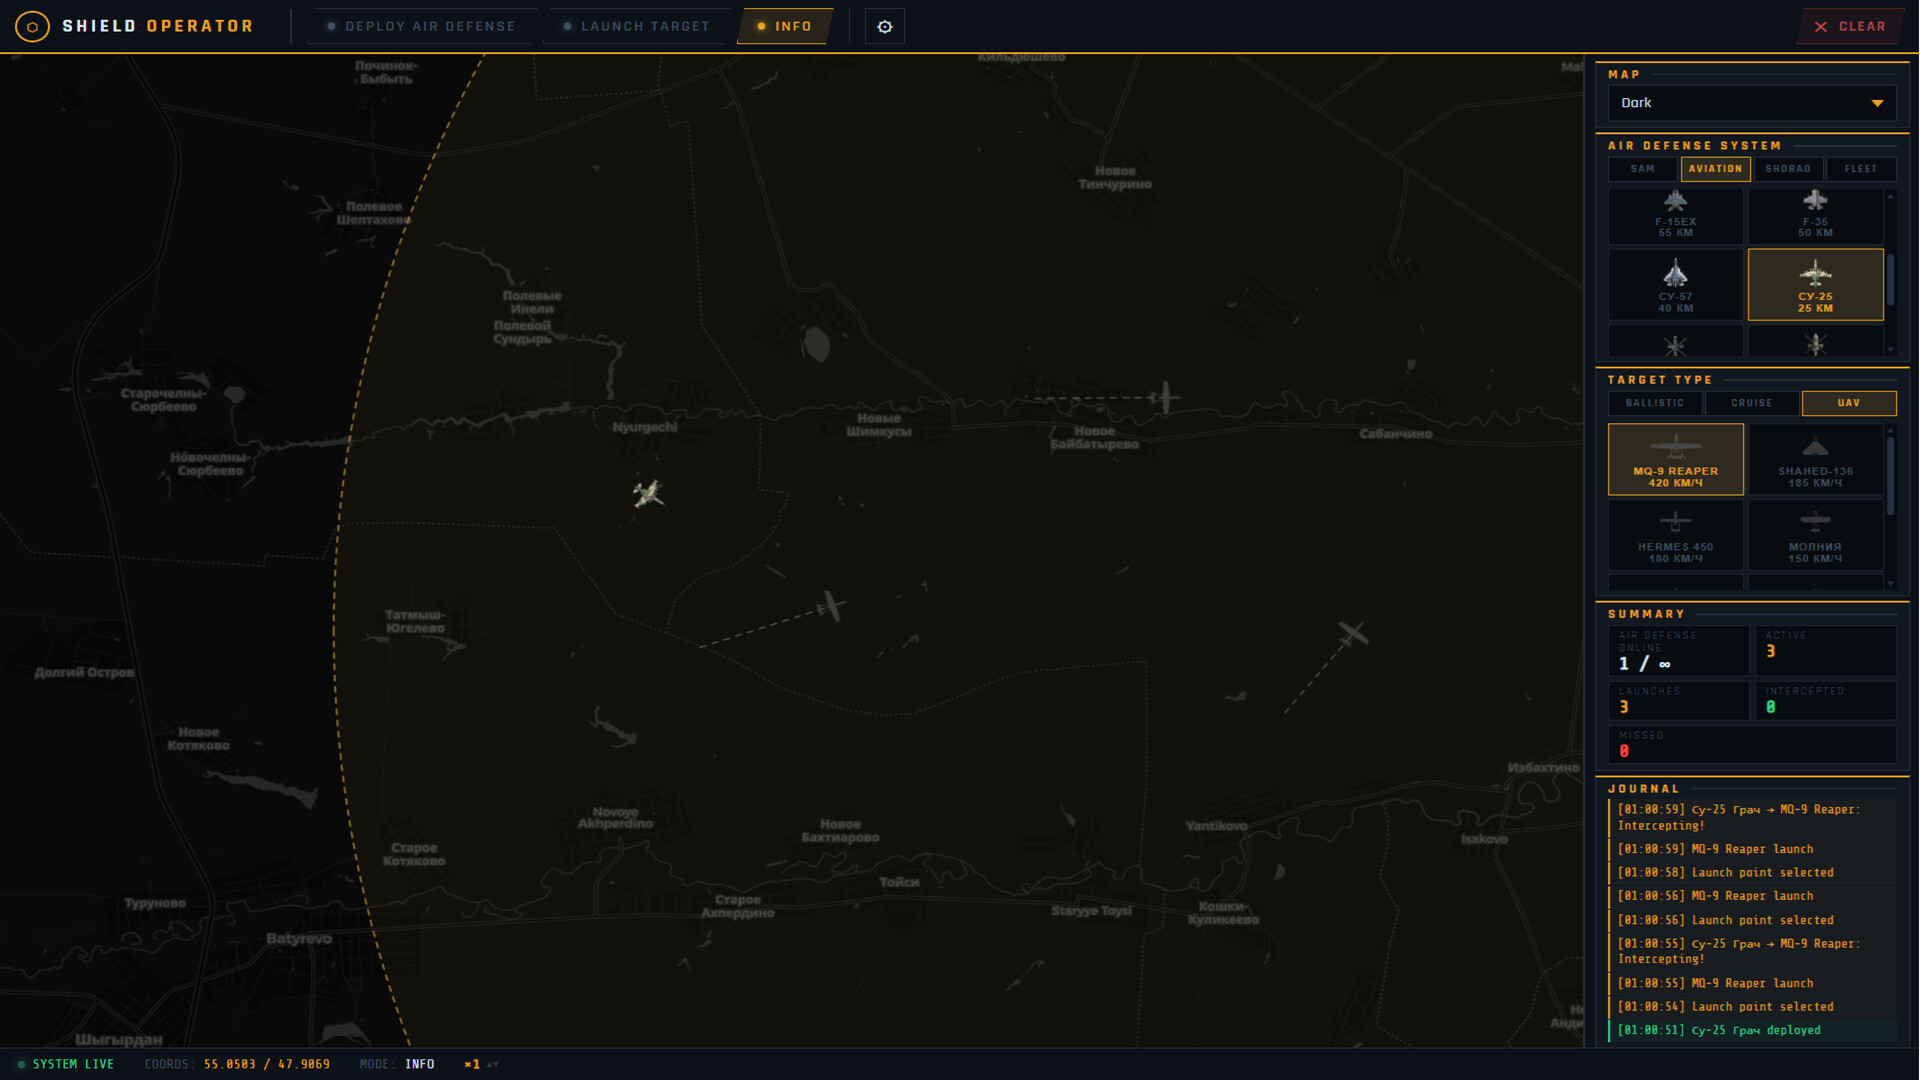Switch to Info mode

785,26
